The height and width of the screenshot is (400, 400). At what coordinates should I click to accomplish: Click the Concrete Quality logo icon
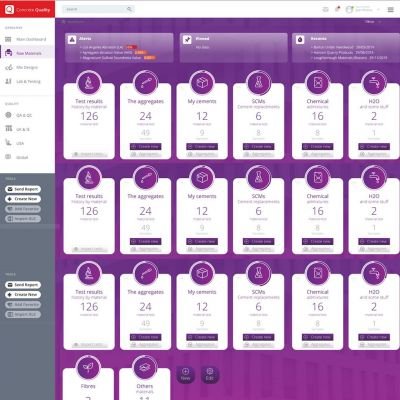click(10, 9)
